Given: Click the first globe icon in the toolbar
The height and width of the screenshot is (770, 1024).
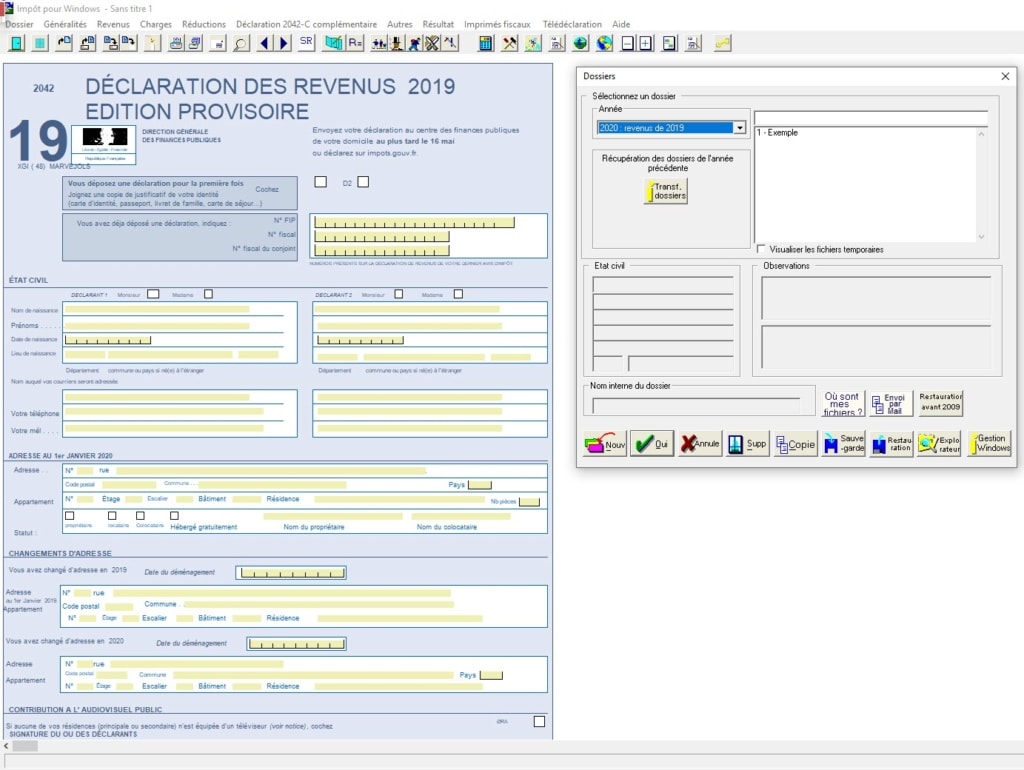Looking at the screenshot, I should click(x=582, y=43).
